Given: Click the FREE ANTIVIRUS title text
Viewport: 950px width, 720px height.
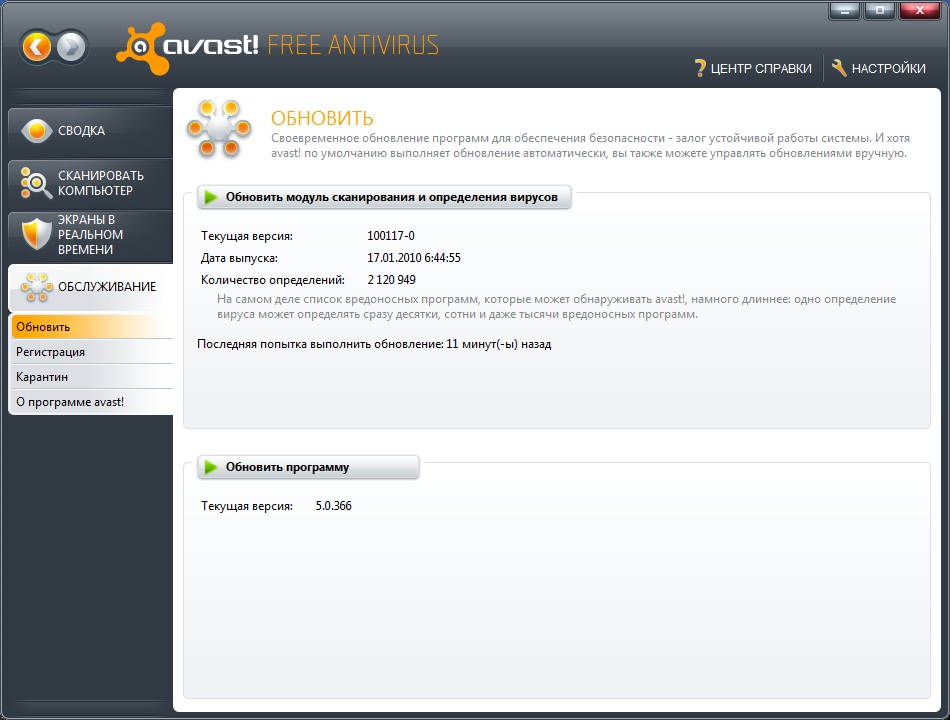Looking at the screenshot, I should [x=353, y=45].
